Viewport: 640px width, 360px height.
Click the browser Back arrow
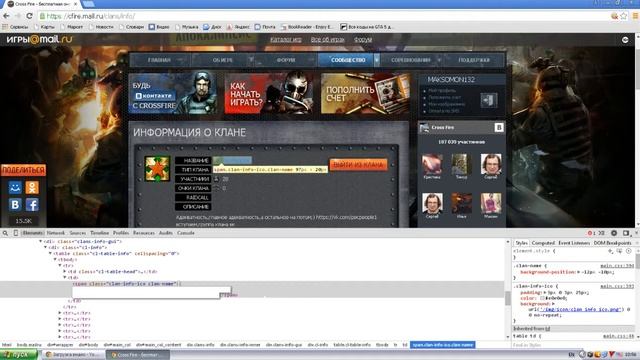tap(7, 16)
